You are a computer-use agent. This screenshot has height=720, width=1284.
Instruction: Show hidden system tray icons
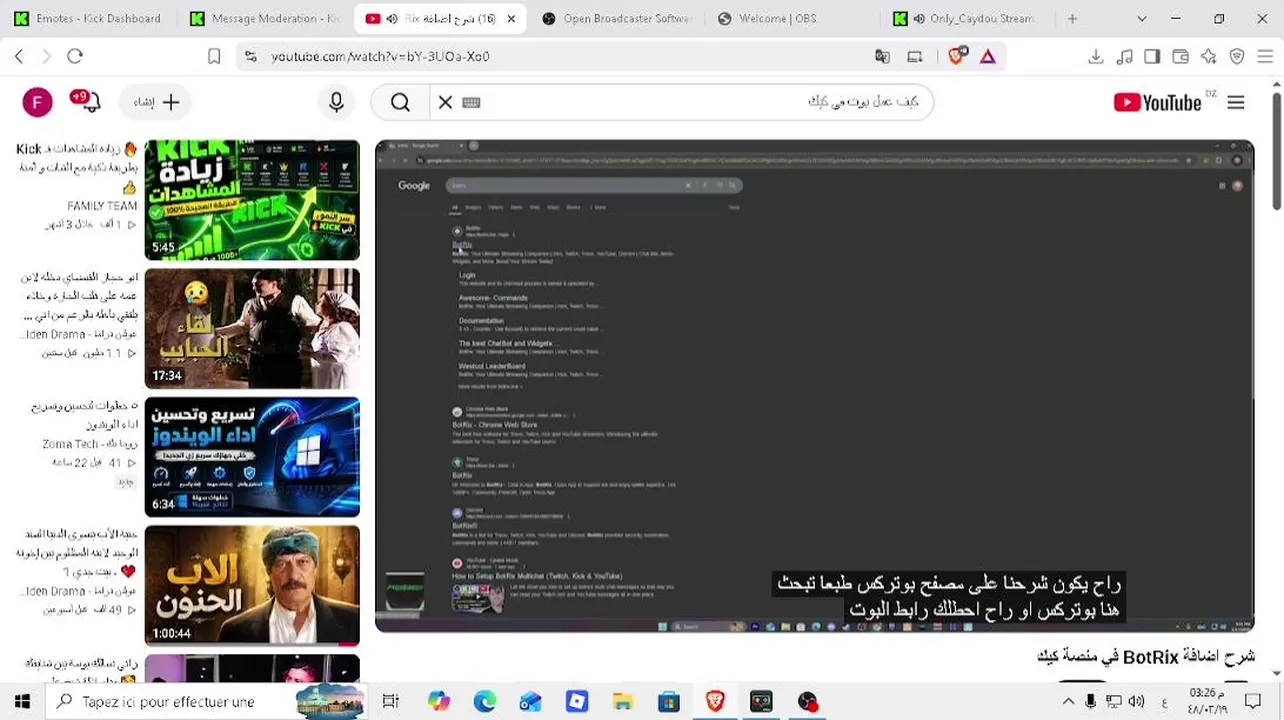[x=1068, y=702]
